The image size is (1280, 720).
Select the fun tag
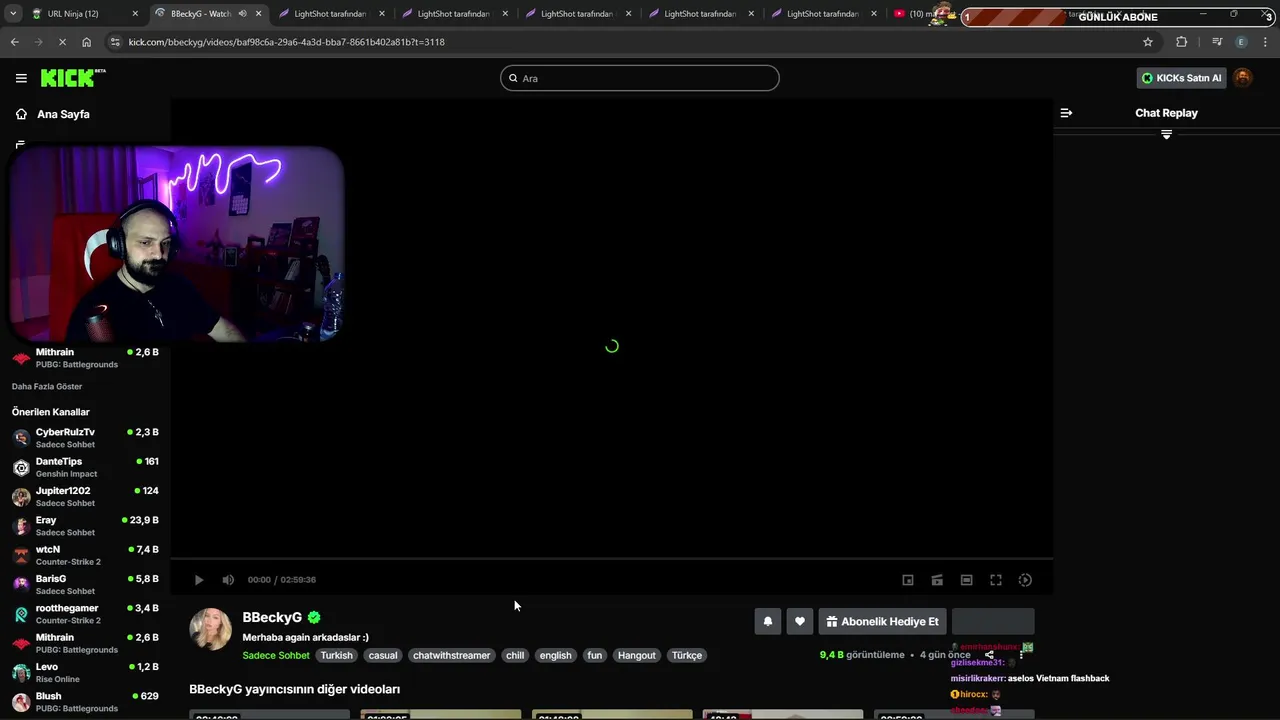[x=595, y=655]
